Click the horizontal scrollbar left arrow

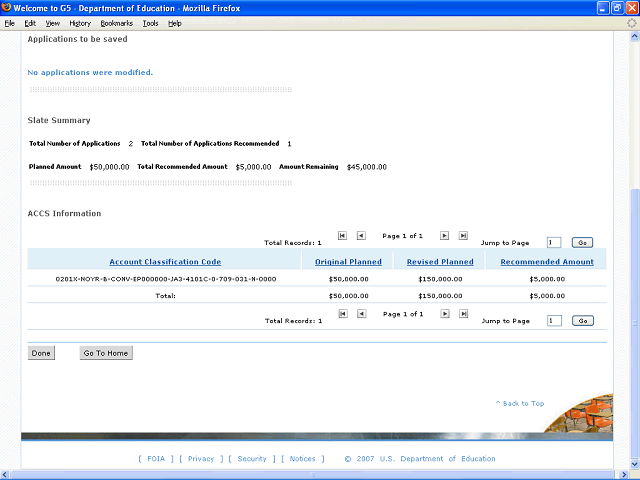pos(5,475)
